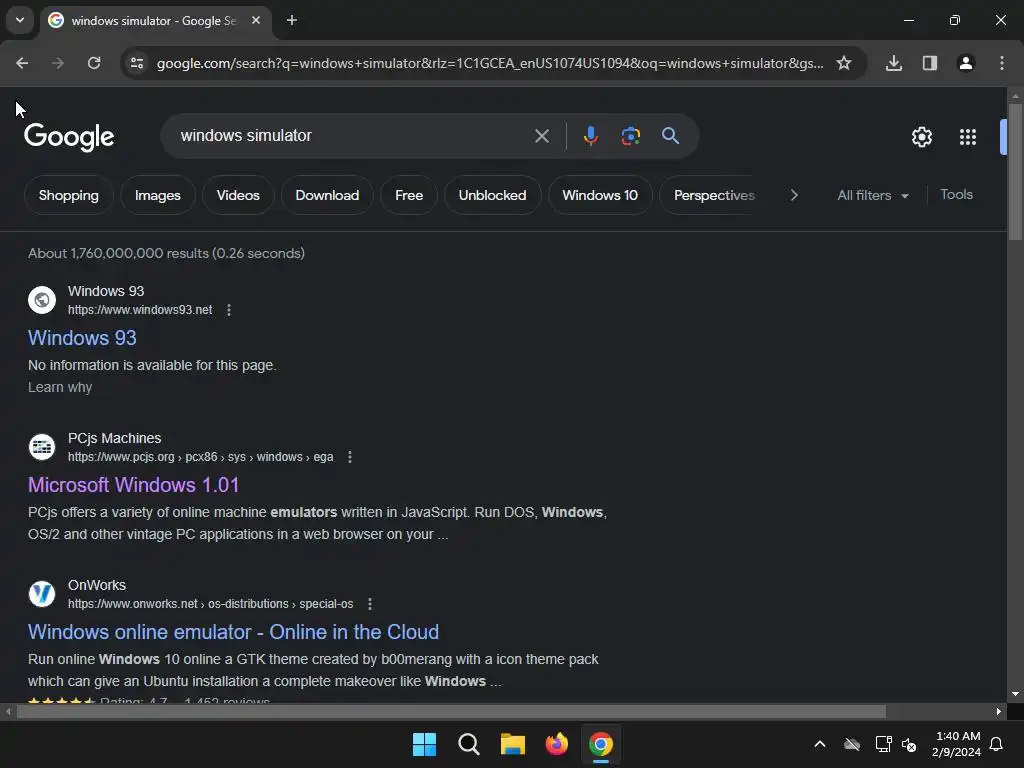The width and height of the screenshot is (1024, 768).
Task: Click the https://www.windows93.net URL text
Action: pos(140,310)
